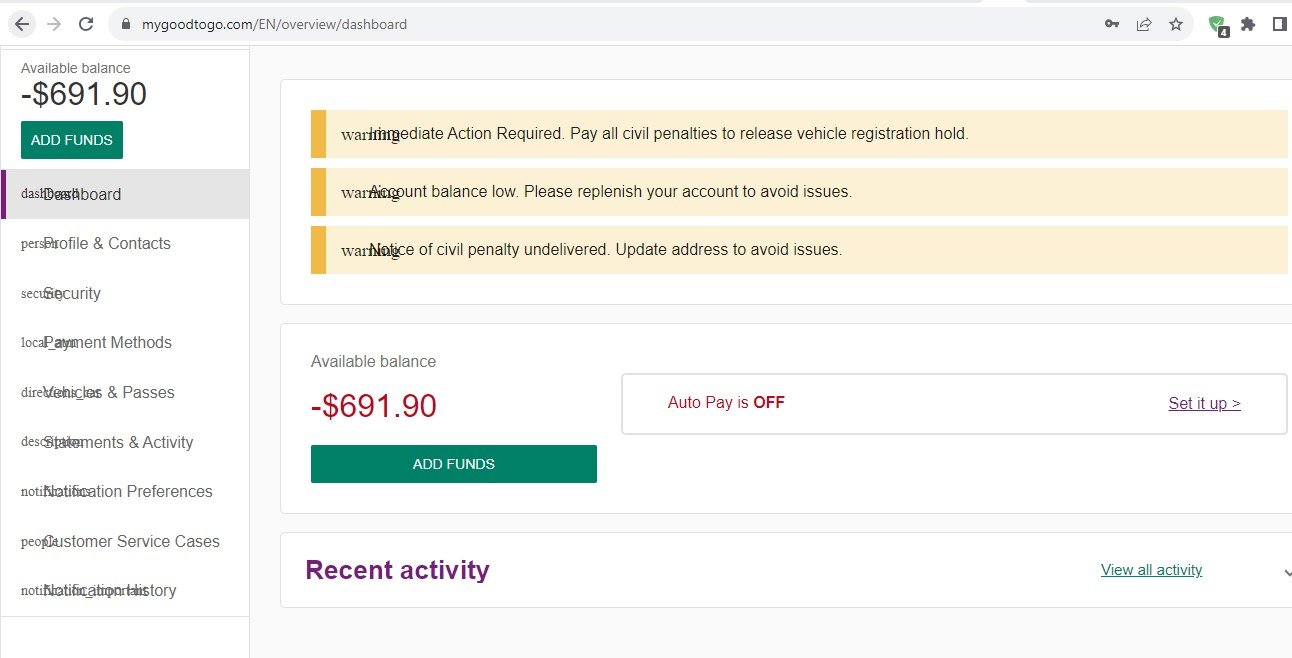The image size is (1292, 658).
Task: Reload the dashboard page
Action: coord(85,23)
